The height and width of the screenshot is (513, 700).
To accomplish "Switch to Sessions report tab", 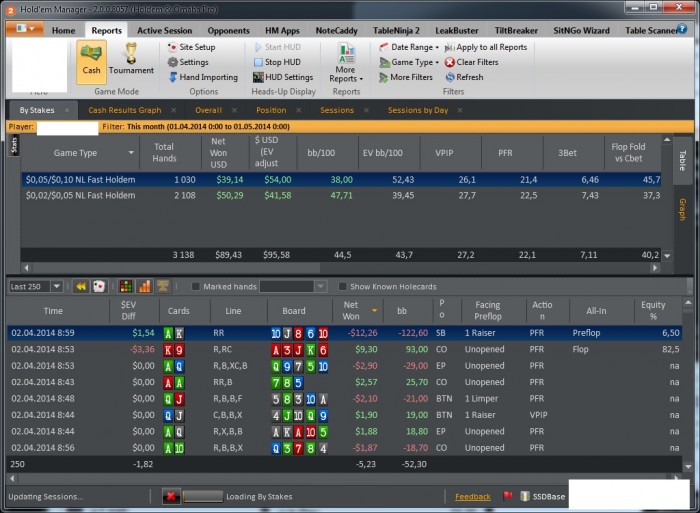I will coord(337,110).
